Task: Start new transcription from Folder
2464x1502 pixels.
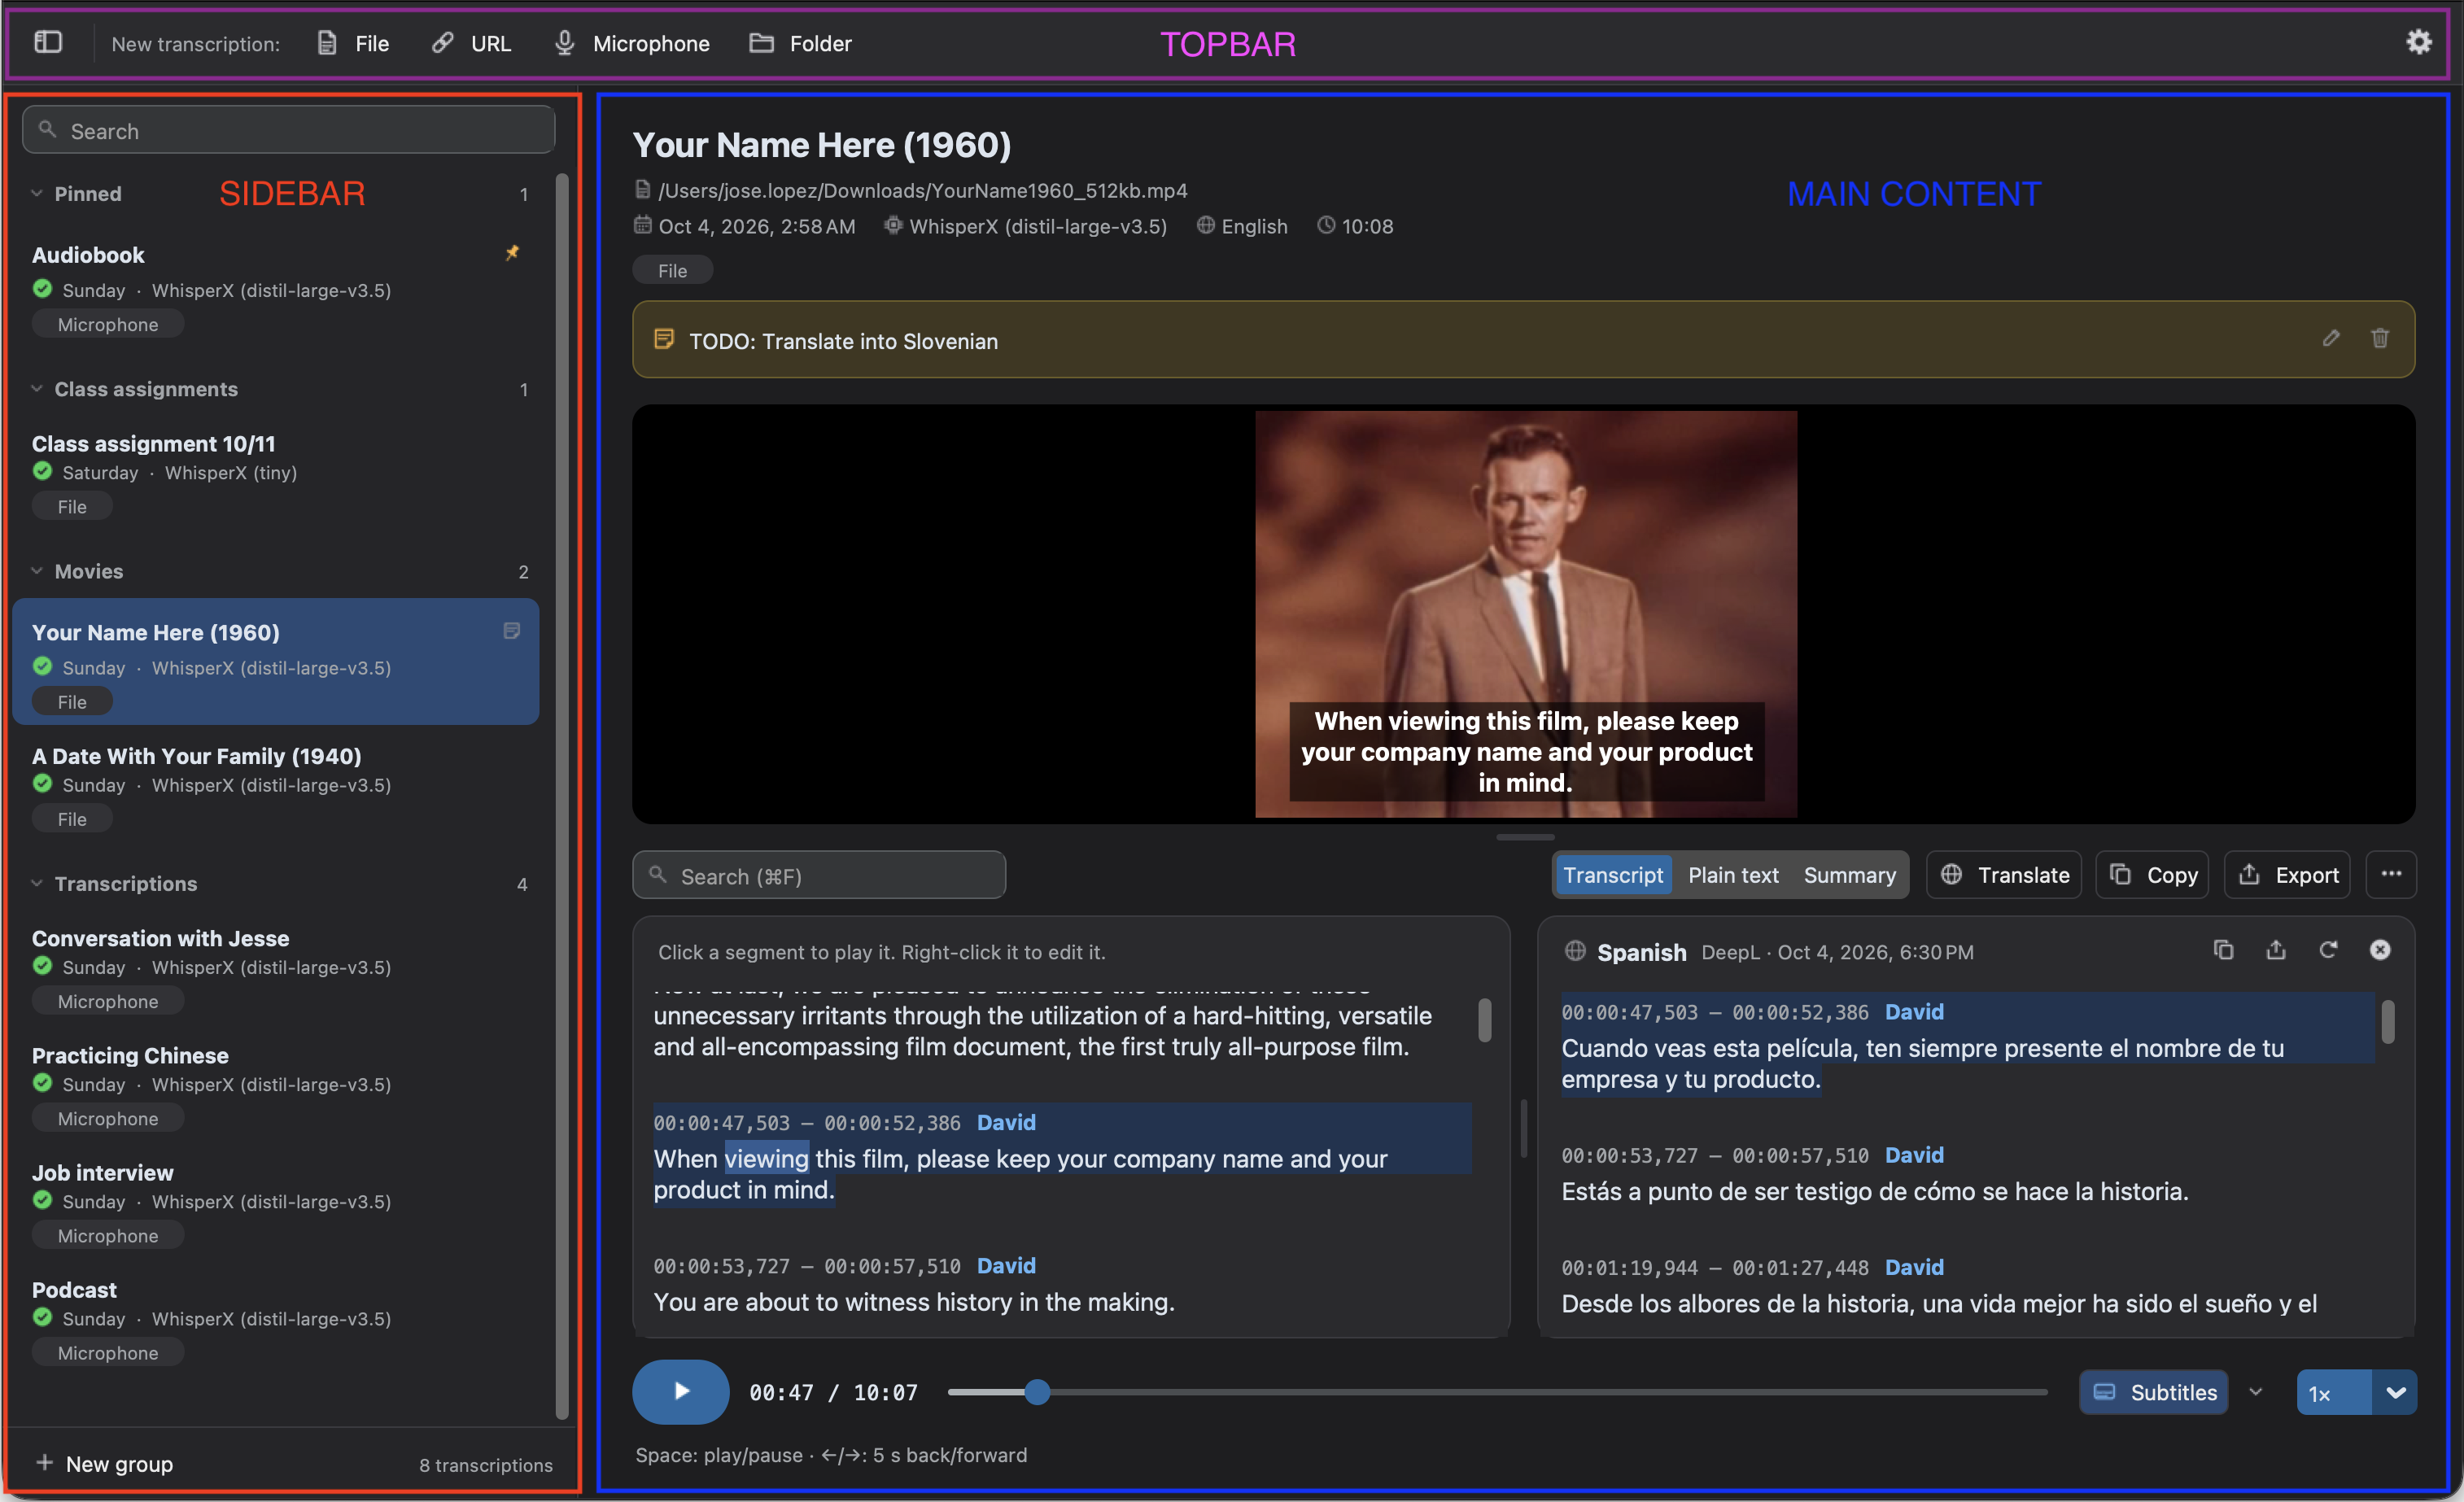Action: click(x=800, y=43)
